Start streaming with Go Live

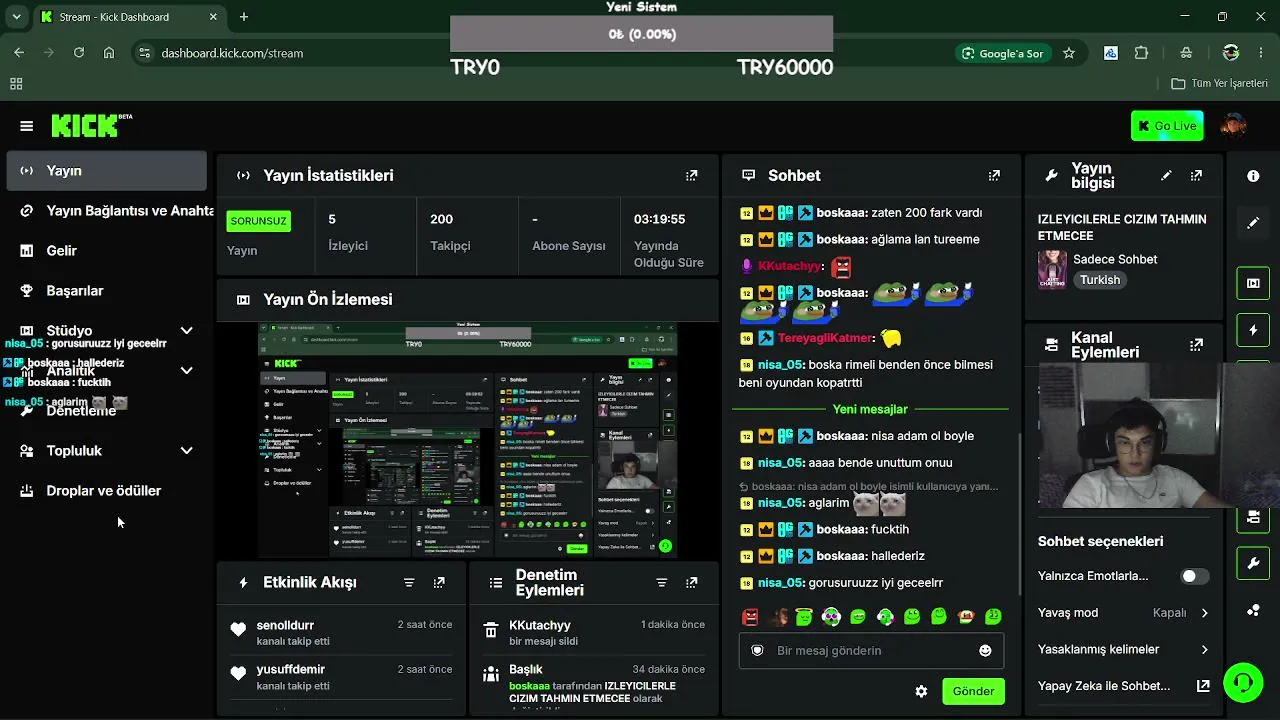pyautogui.click(x=1167, y=126)
